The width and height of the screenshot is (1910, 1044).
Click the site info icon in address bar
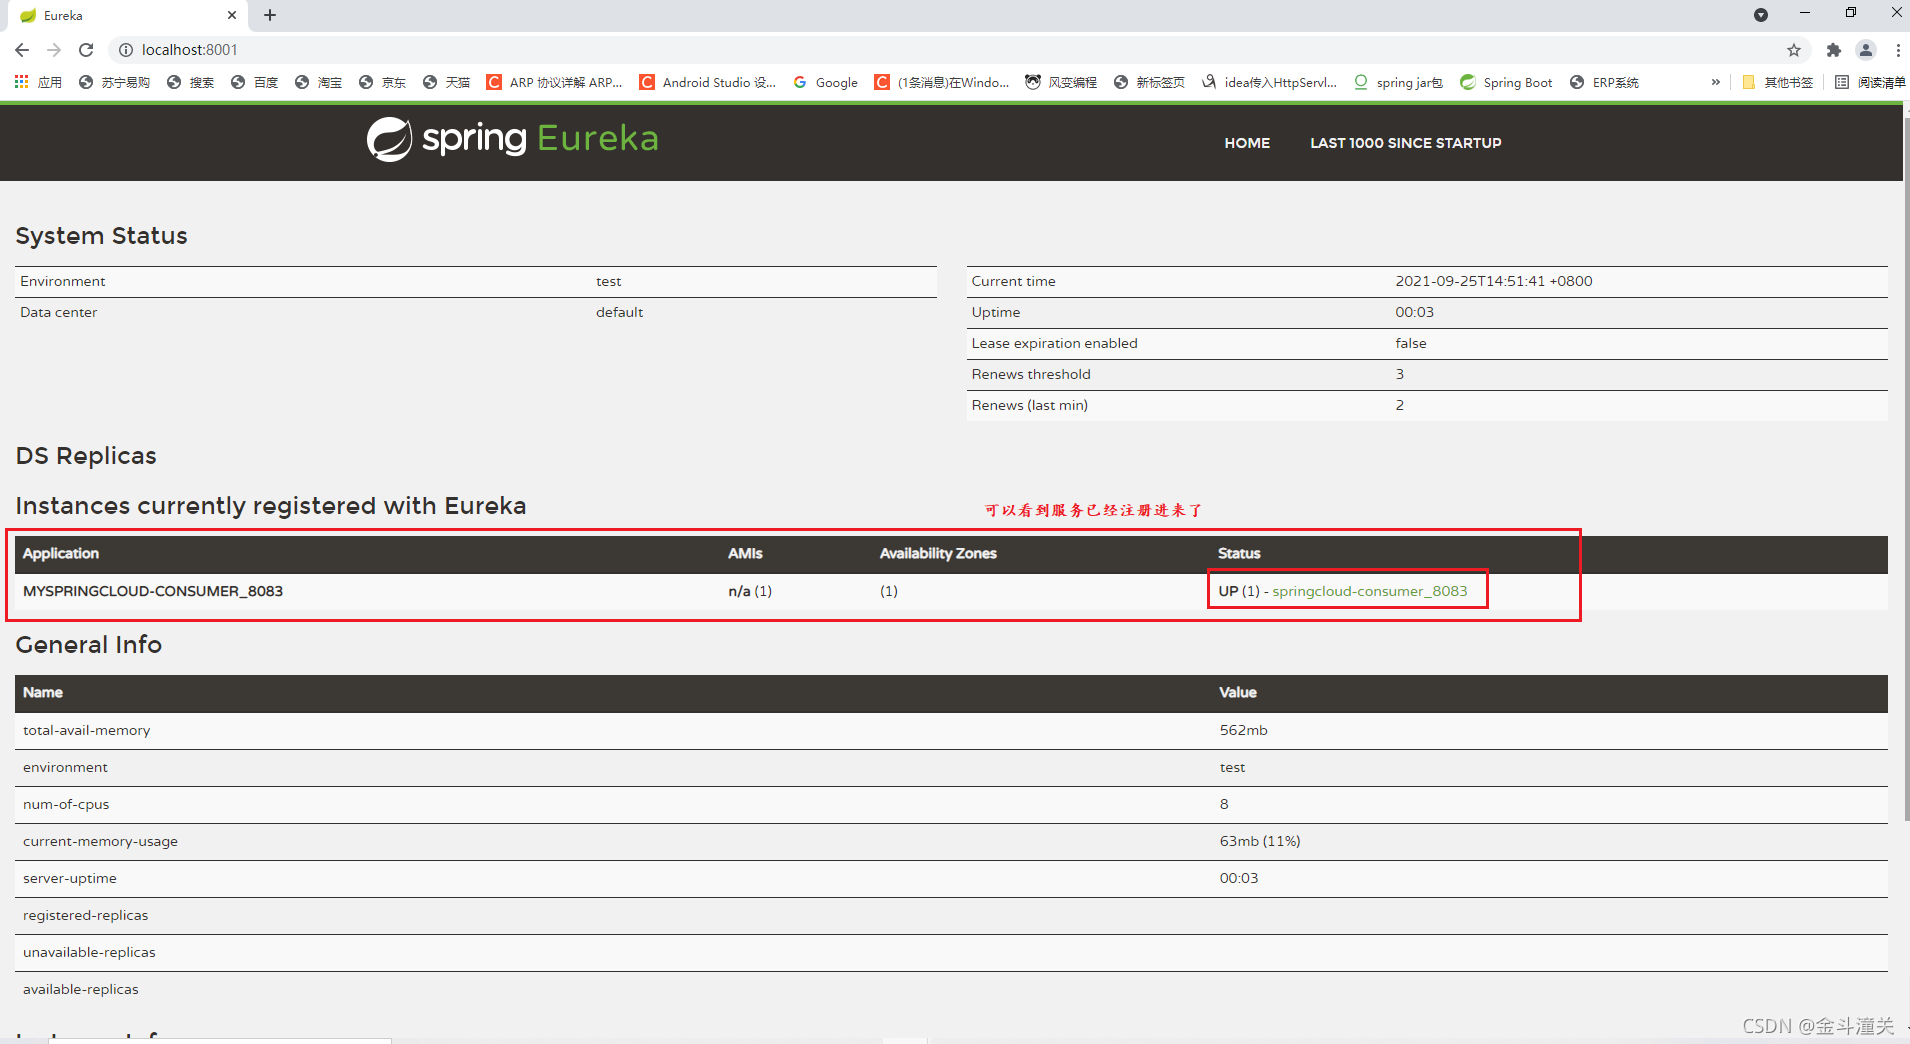click(126, 50)
